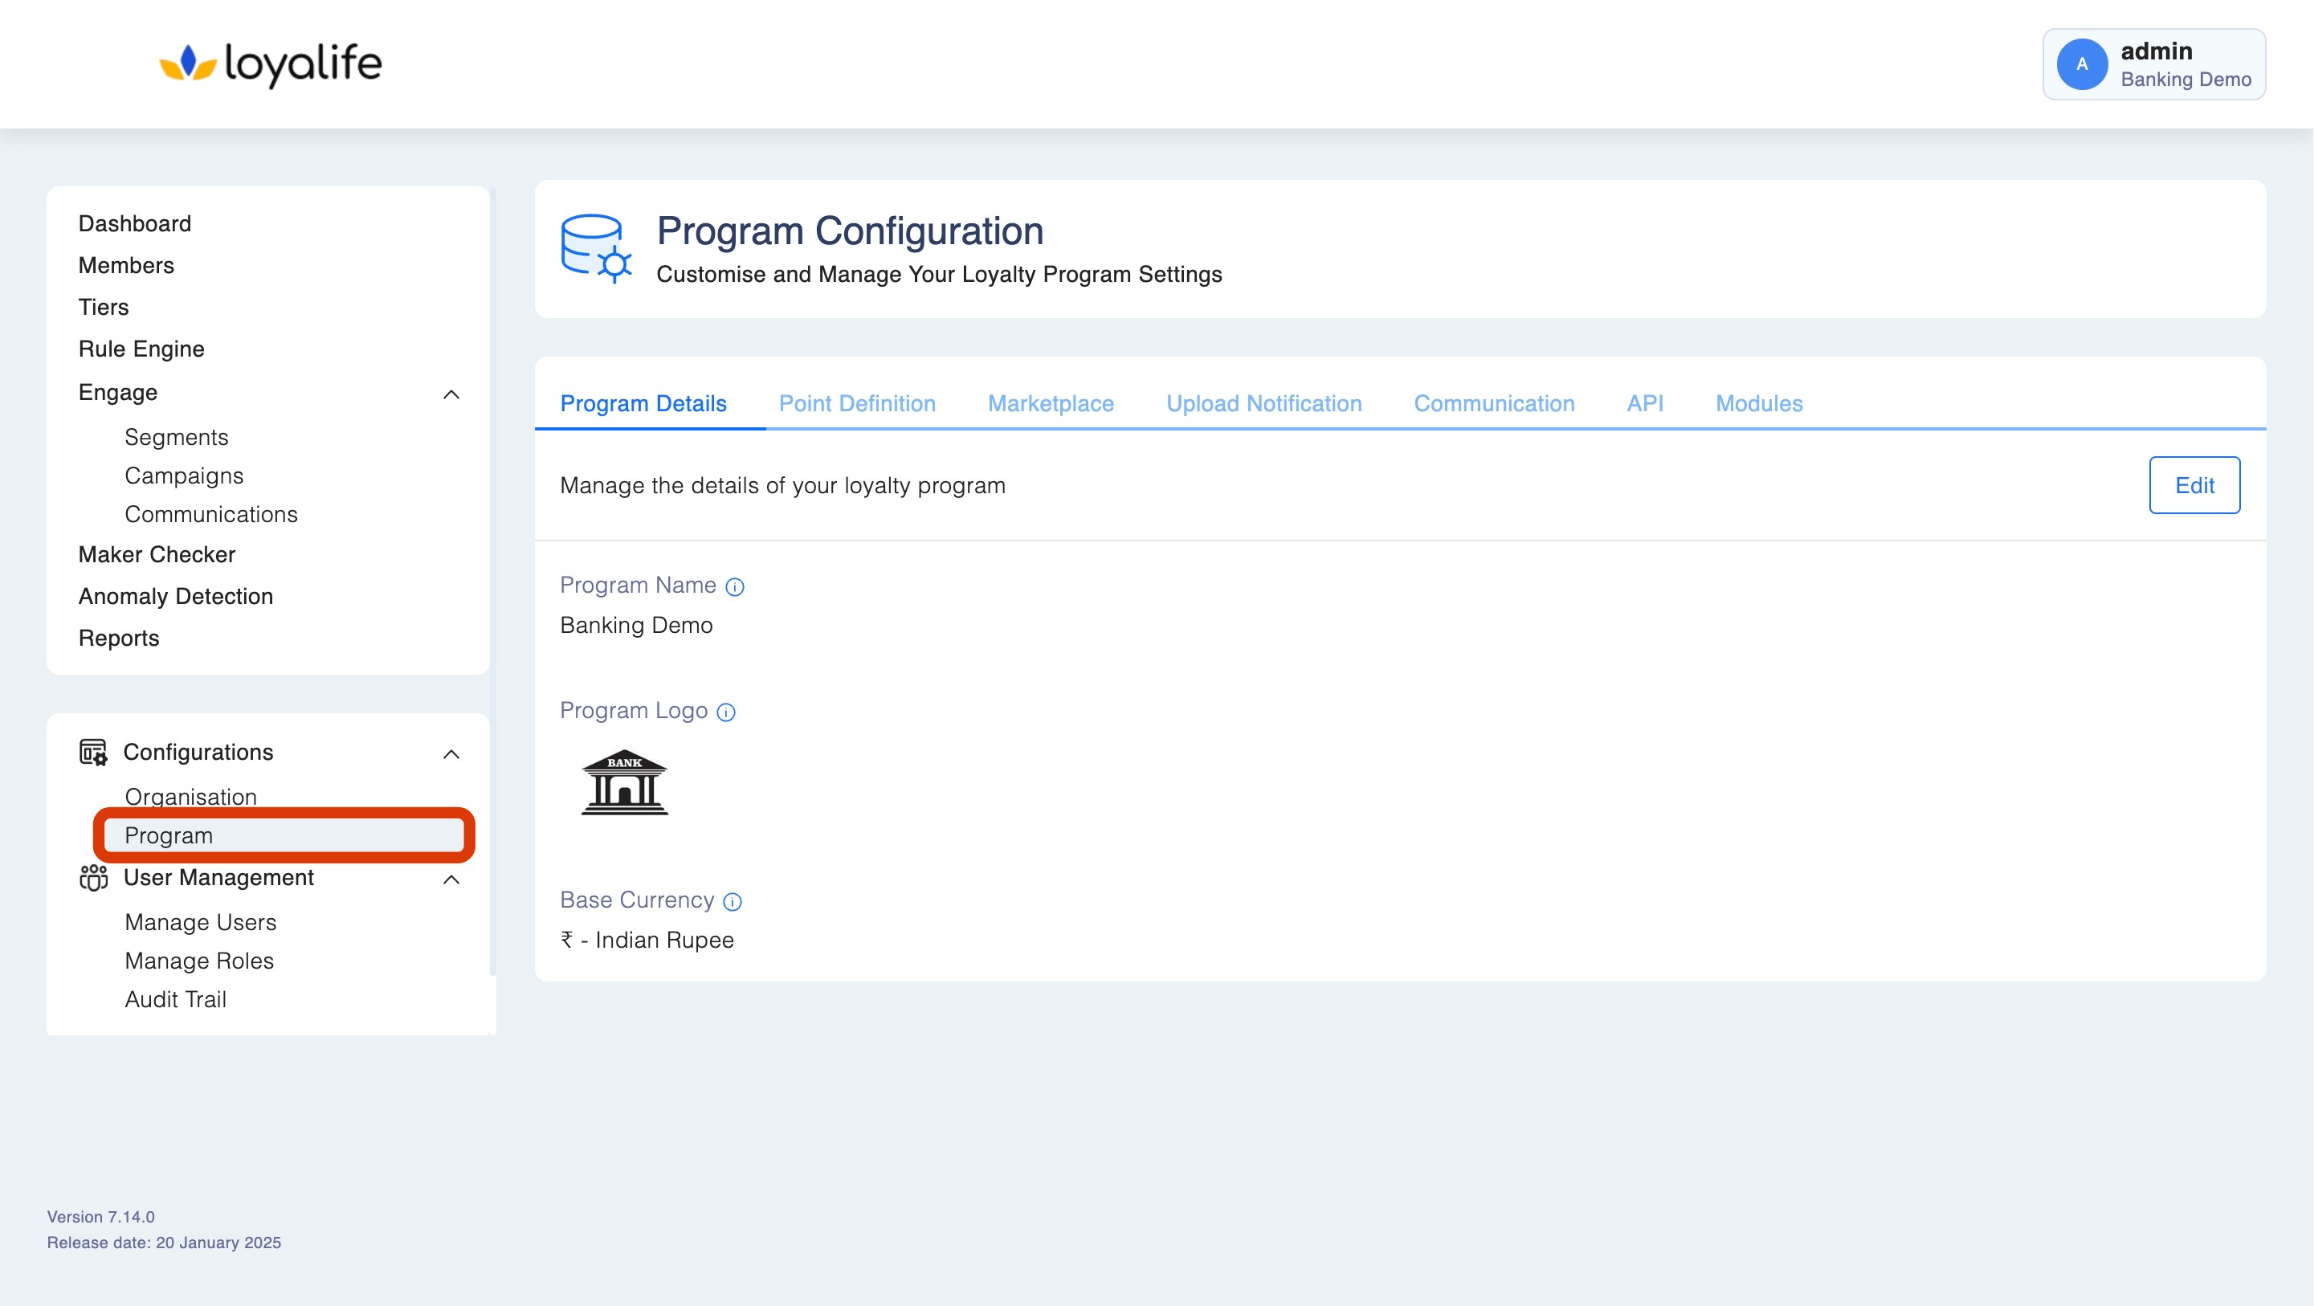Click the Configurations settings icon in sidebar

point(93,752)
